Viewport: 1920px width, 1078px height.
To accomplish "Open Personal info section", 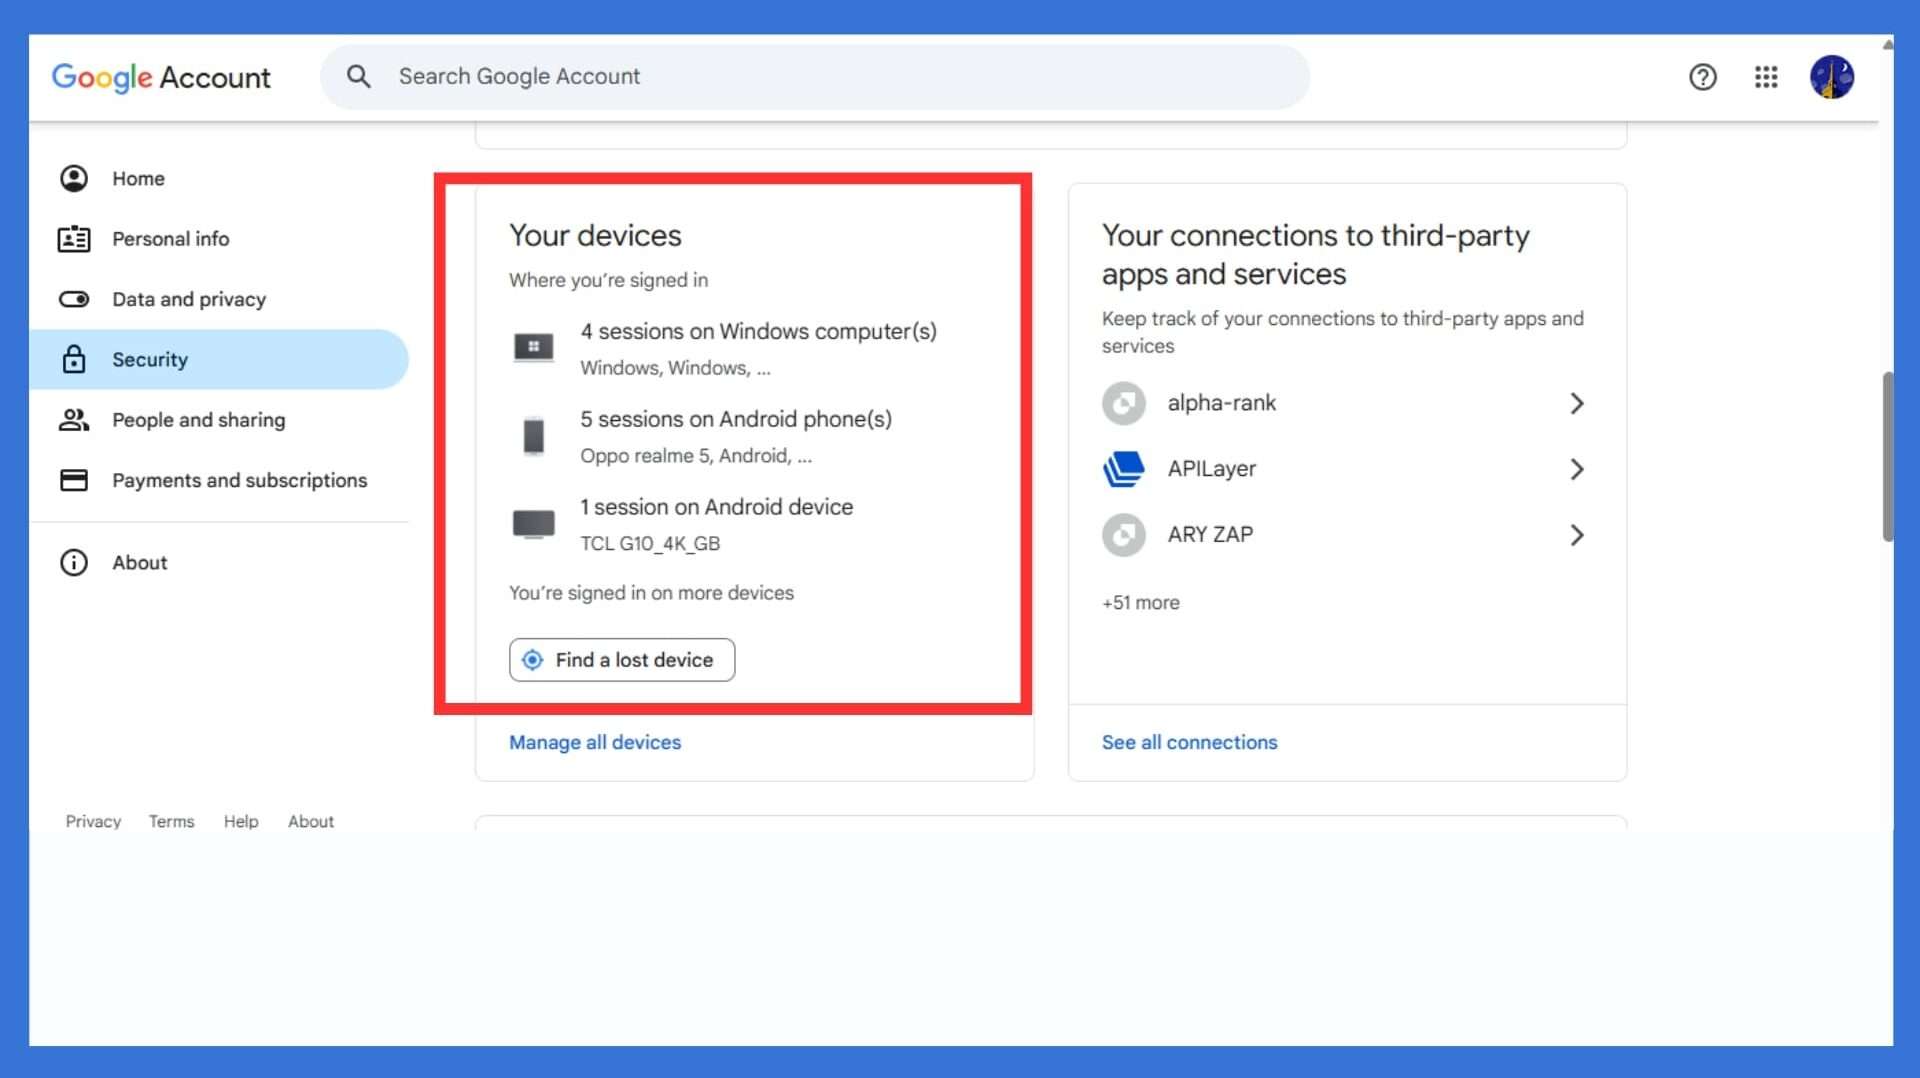I will click(x=219, y=239).
